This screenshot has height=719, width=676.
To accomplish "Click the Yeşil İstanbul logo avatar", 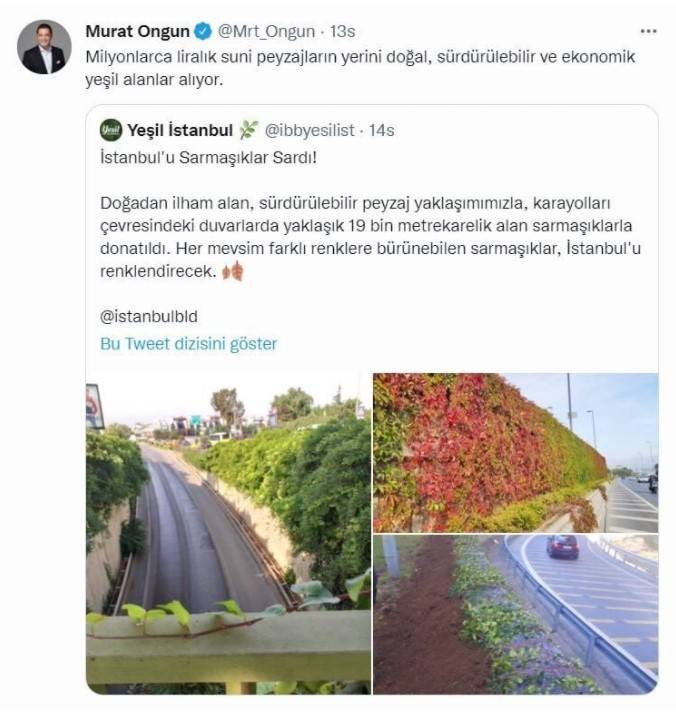I will click(111, 130).
